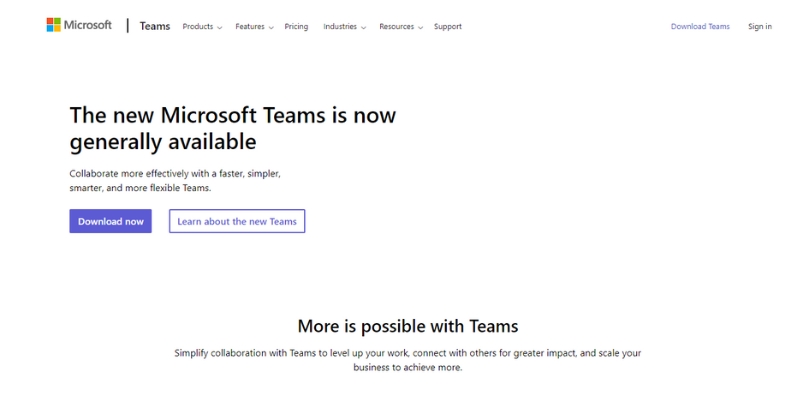Open the Teams home link
This screenshot has height=400, width=800.
tap(155, 26)
